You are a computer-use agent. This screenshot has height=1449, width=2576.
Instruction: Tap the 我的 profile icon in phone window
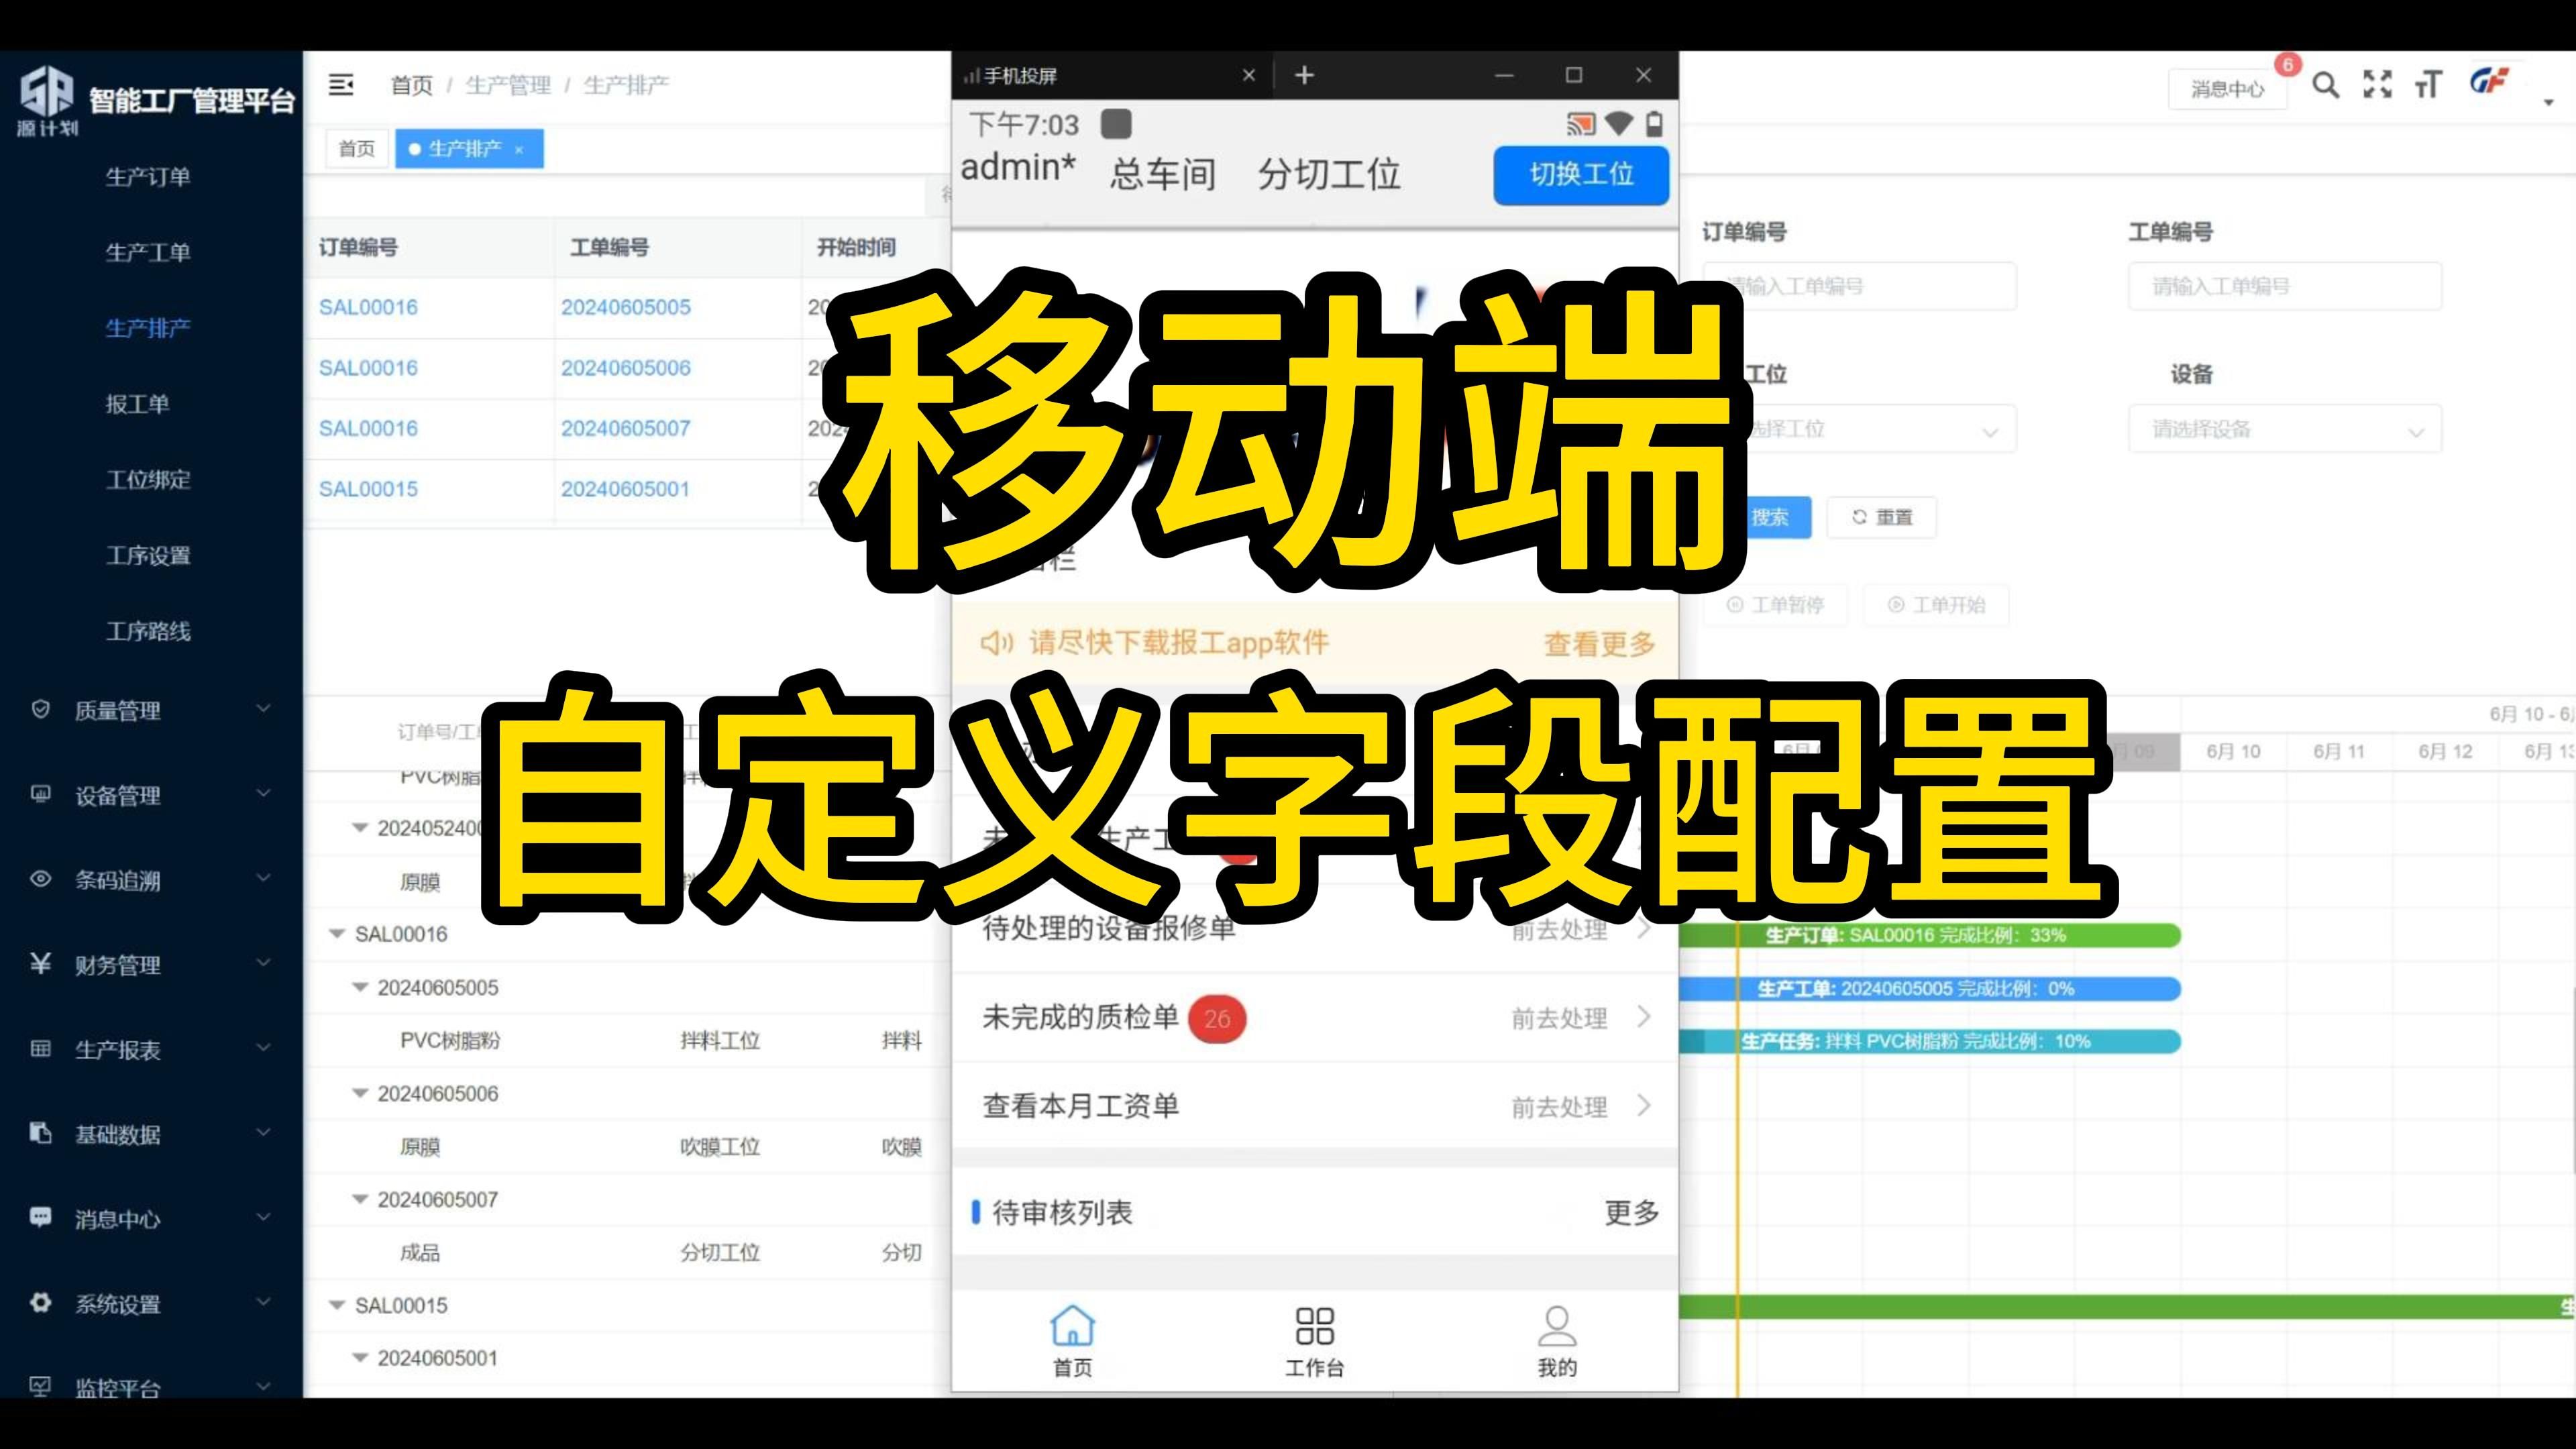1557,1326
